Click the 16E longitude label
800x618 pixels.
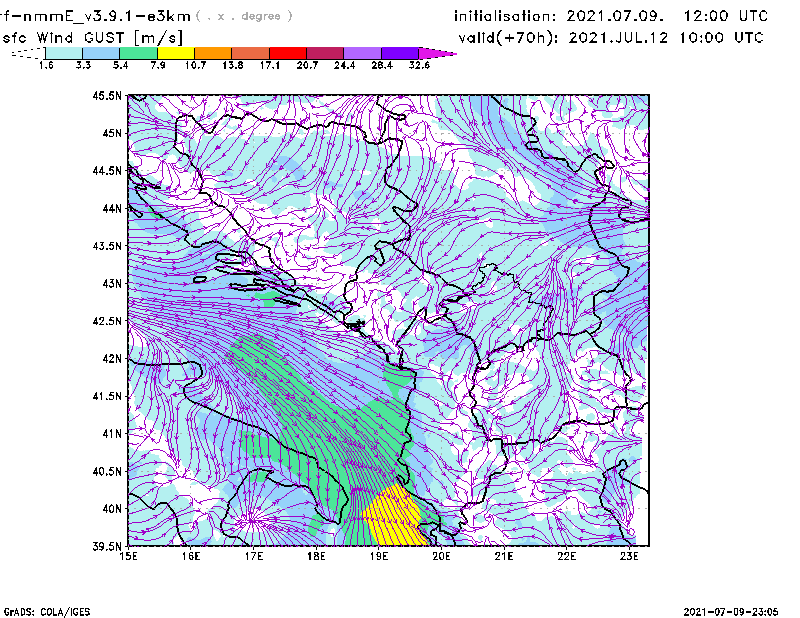(x=191, y=556)
